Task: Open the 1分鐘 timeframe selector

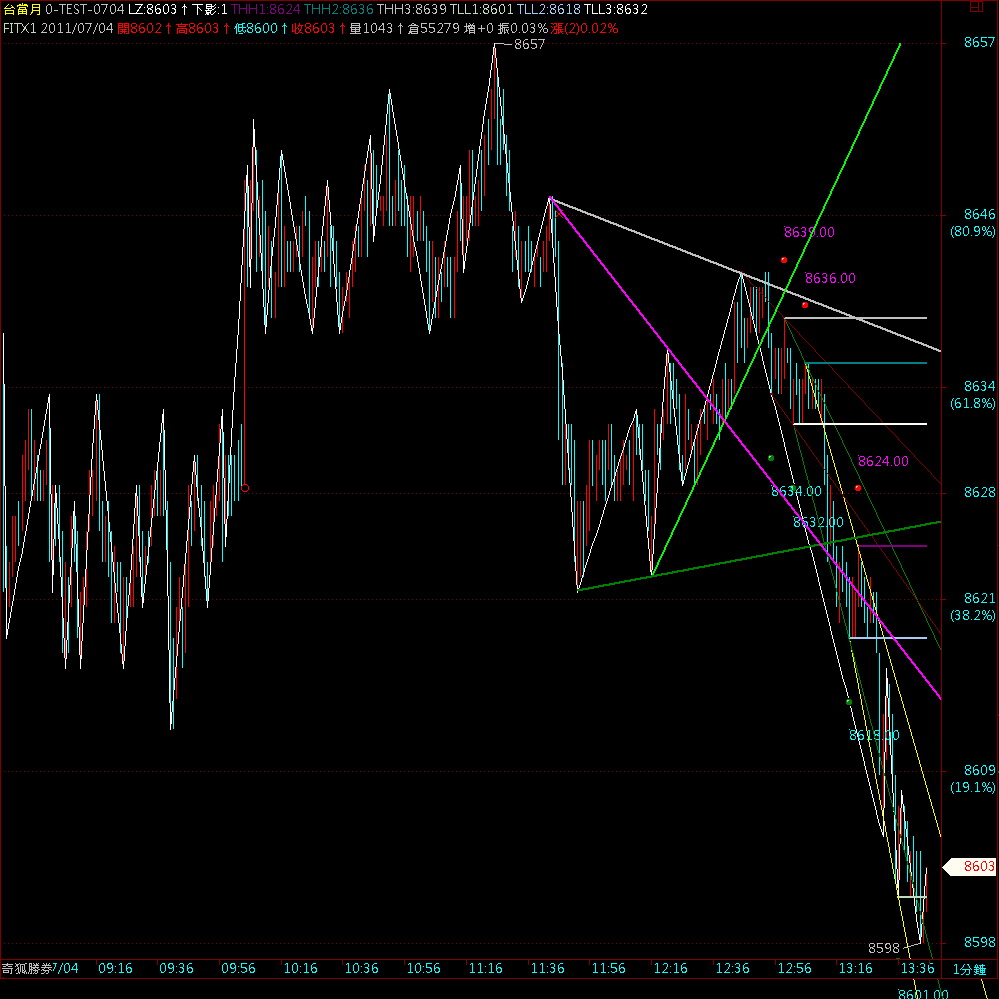Action: 969,969
